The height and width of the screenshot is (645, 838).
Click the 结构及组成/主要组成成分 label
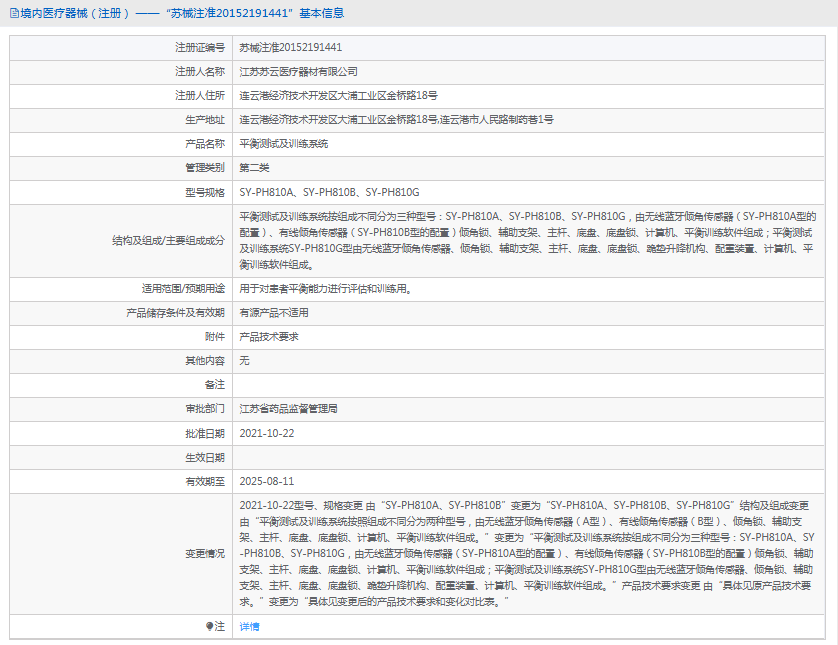click(168, 240)
